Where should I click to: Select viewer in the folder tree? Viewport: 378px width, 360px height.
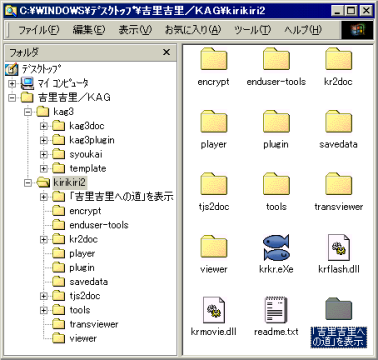pos(83,338)
